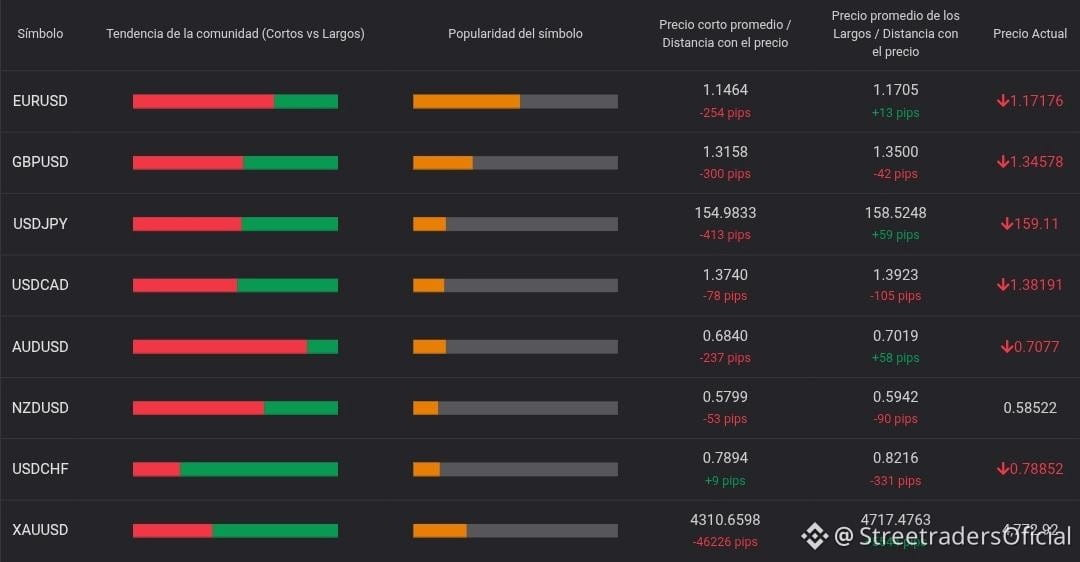Image resolution: width=1080 pixels, height=562 pixels.
Task: Sort by the Símbolo column header
Action: point(40,33)
